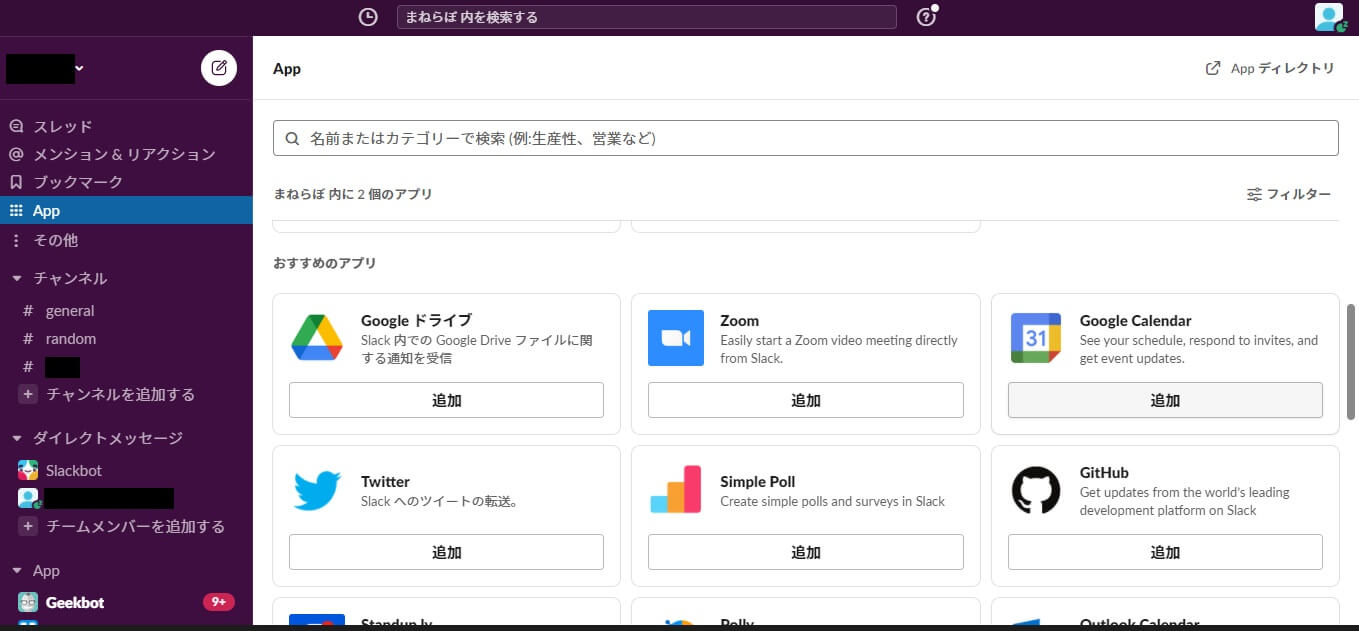
Task: Click the Simple Poll app logo
Action: (x=676, y=490)
